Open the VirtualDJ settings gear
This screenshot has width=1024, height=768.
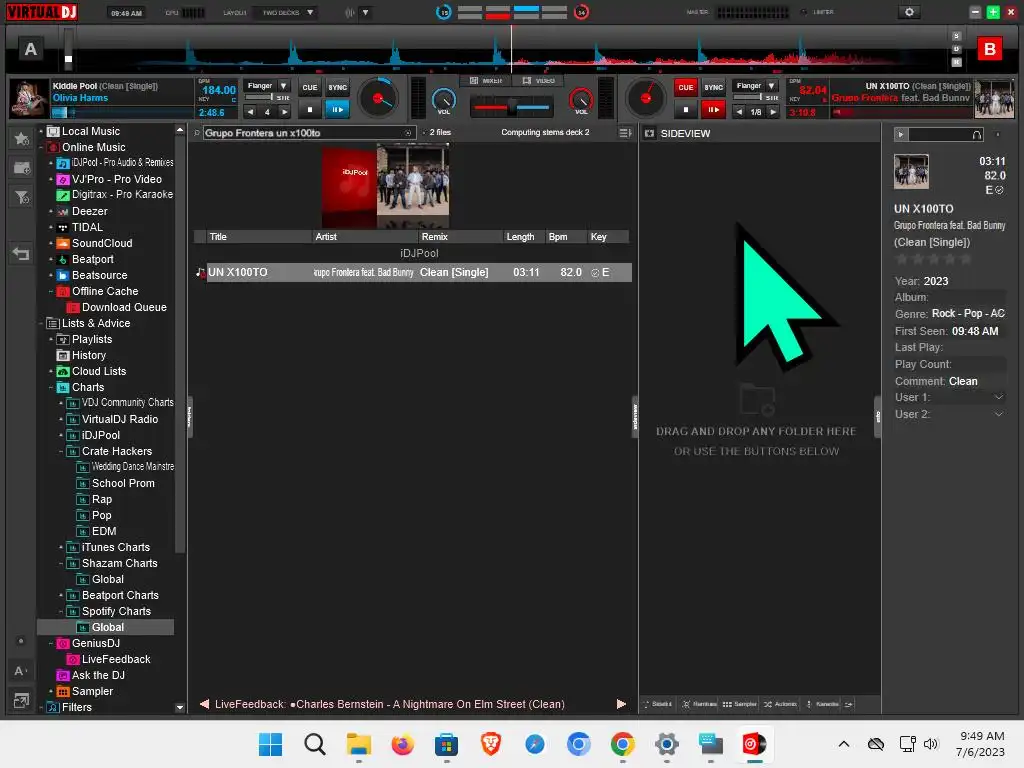point(909,12)
